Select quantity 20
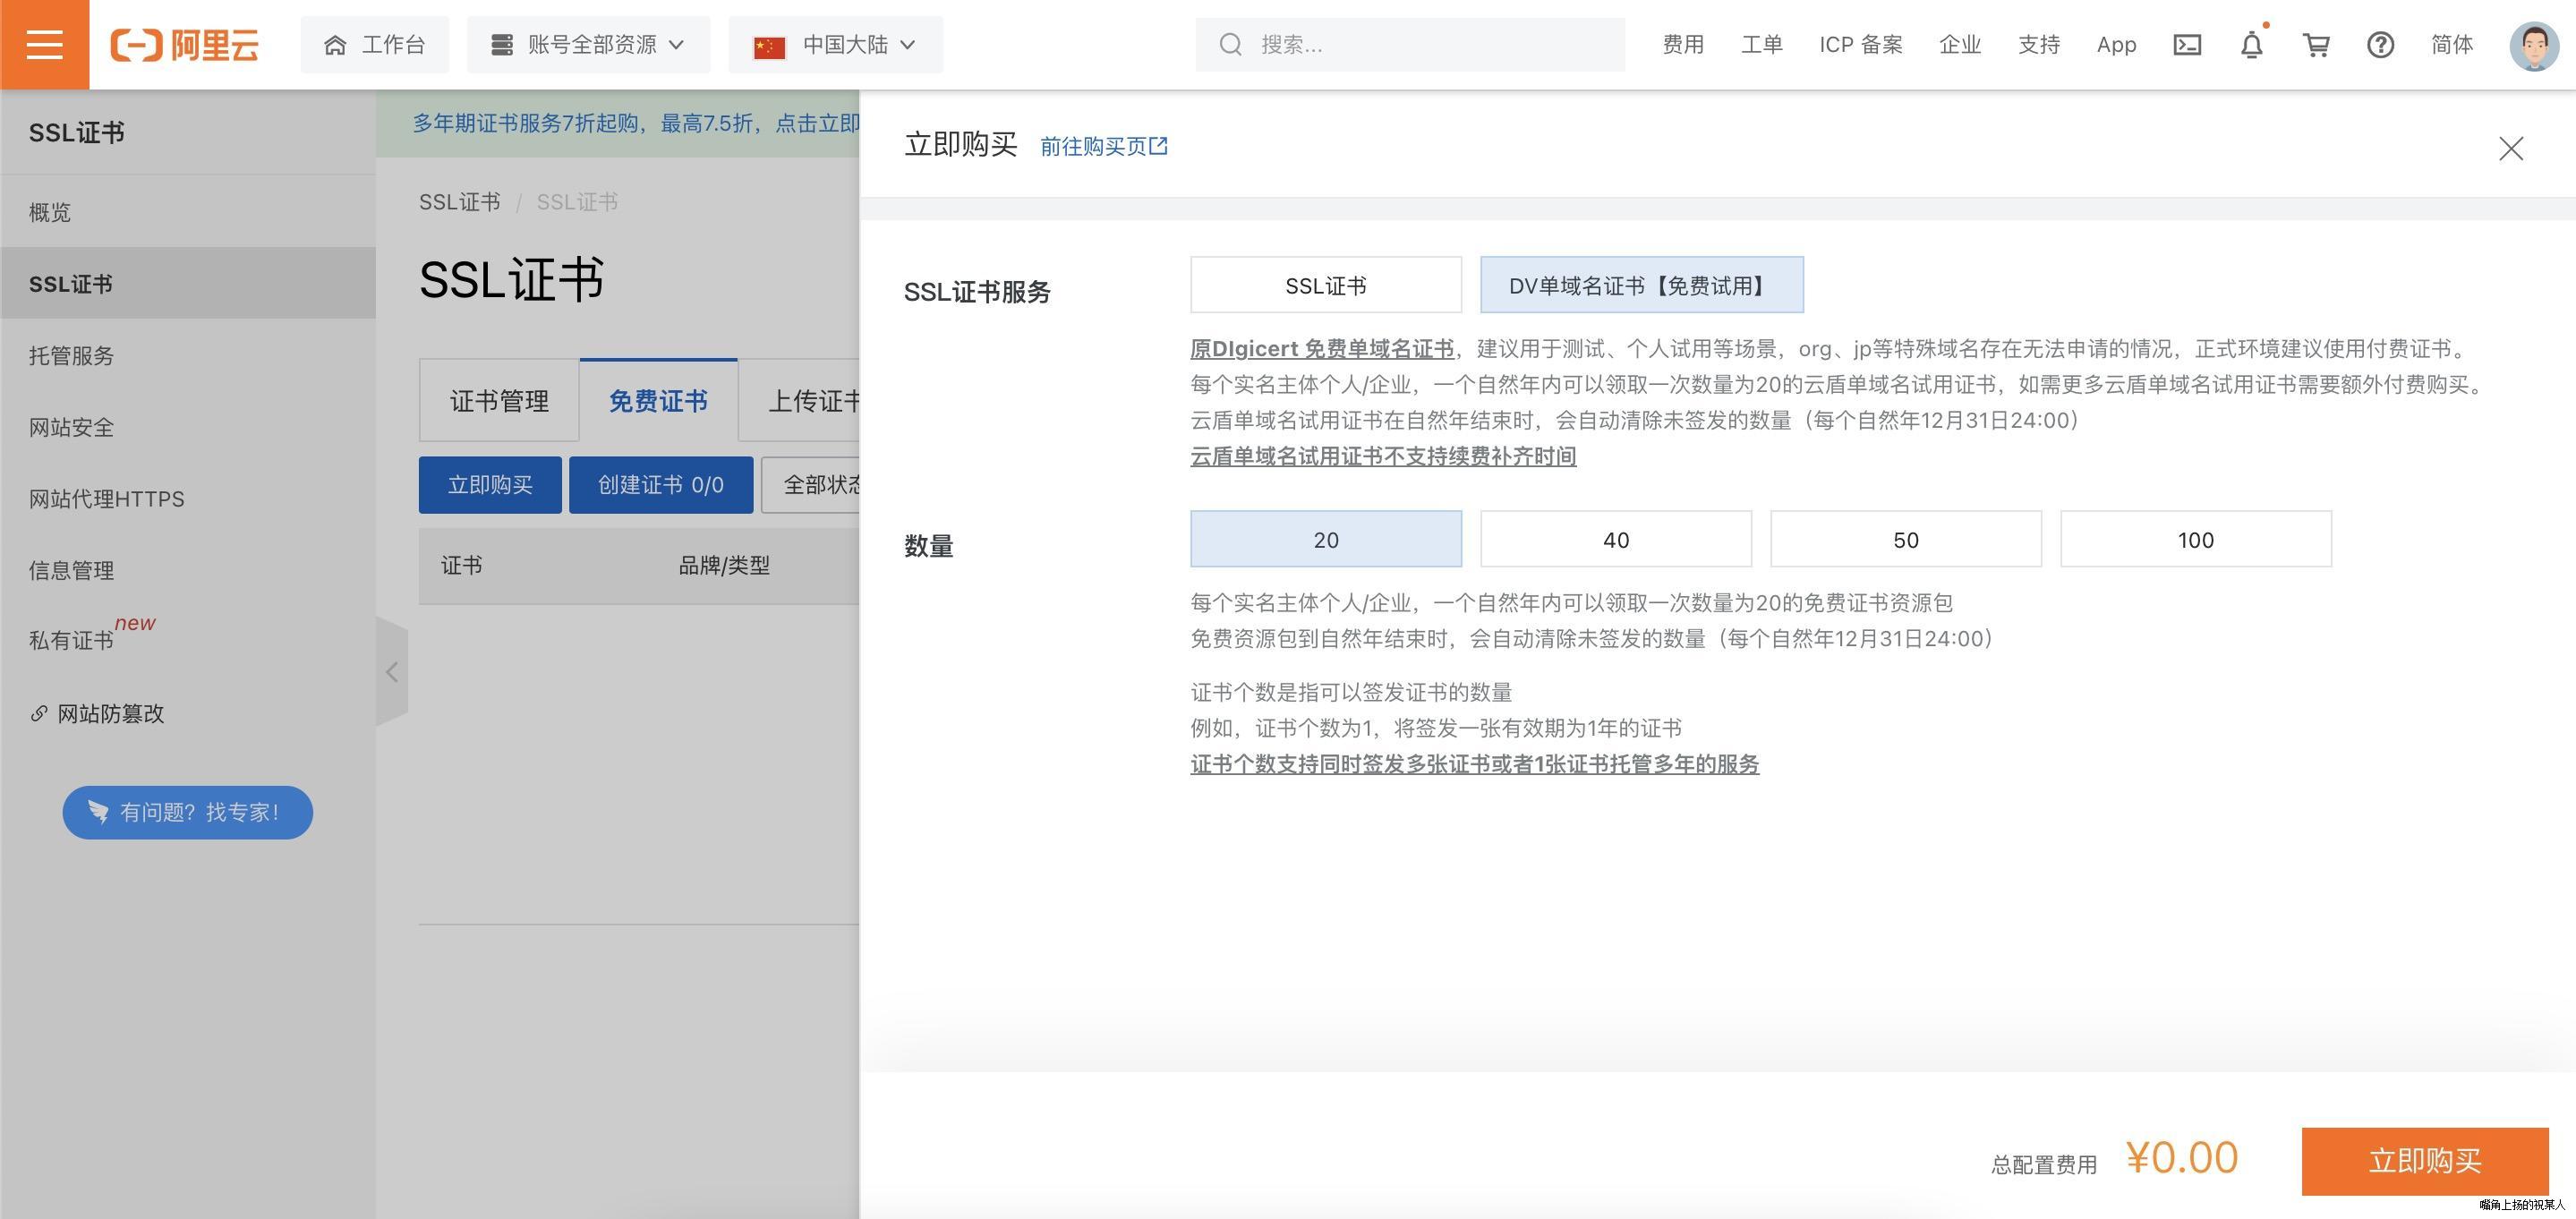Screen dimensions: 2576x1219 coord(1326,539)
